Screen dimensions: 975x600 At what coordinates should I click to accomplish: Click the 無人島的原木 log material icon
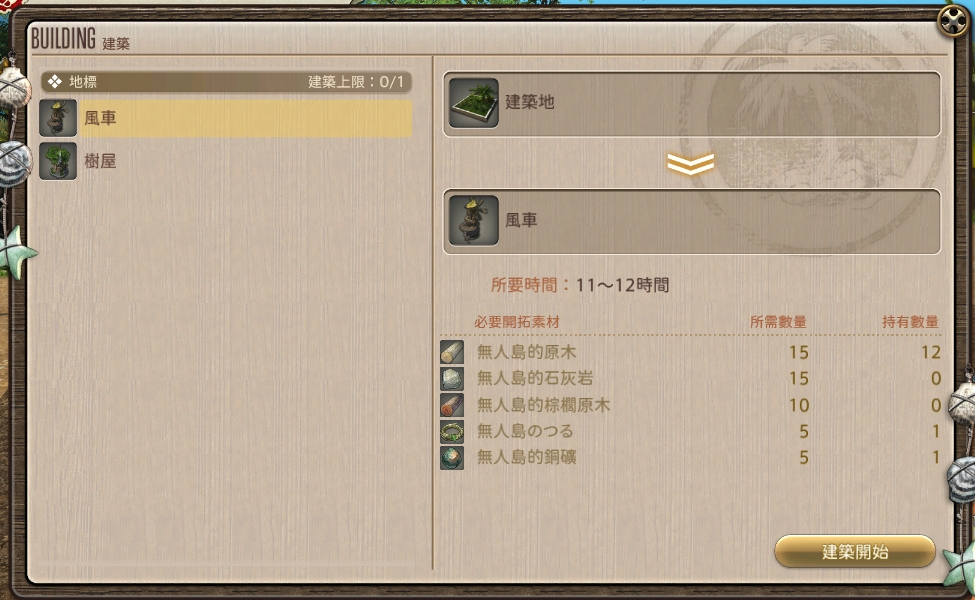pos(452,352)
